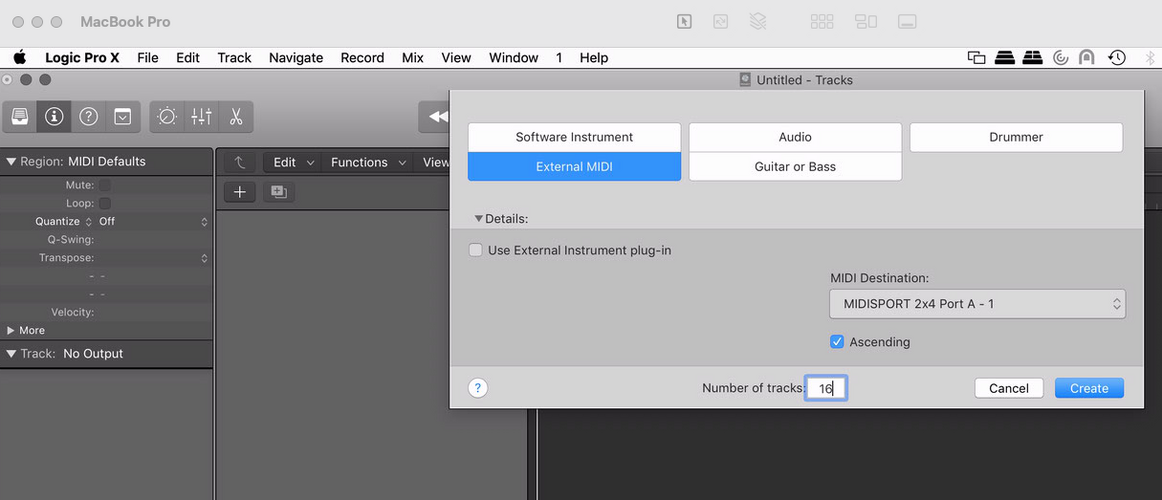Expand the More section in Region inspector

tap(11, 330)
